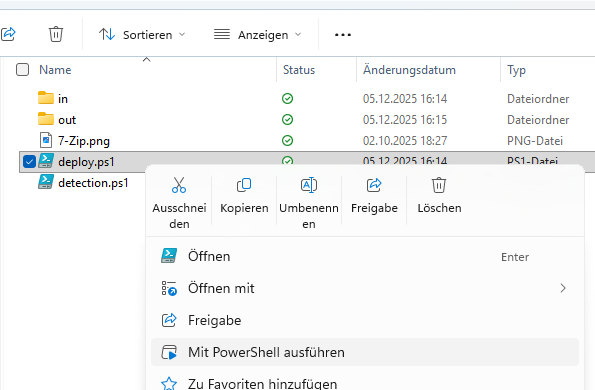Sort by the Name column header

55,70
